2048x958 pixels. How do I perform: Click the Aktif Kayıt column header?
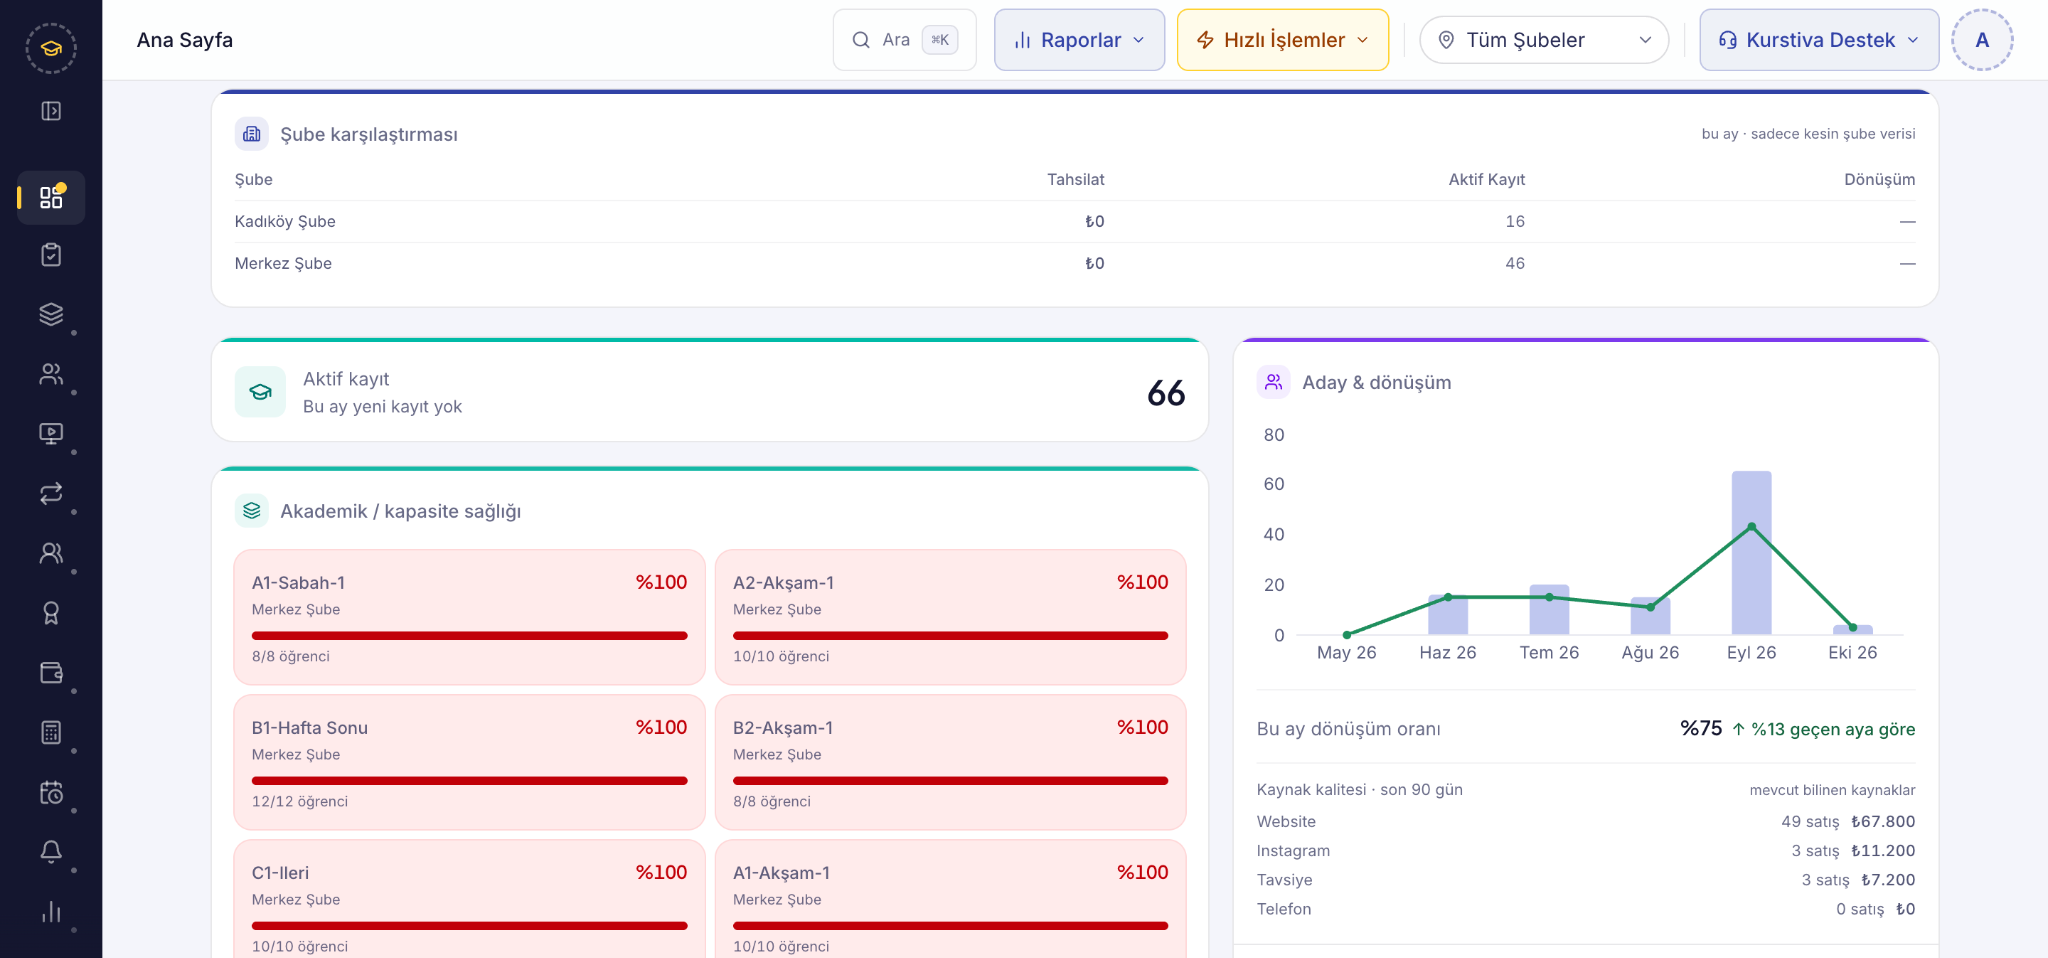1487,180
